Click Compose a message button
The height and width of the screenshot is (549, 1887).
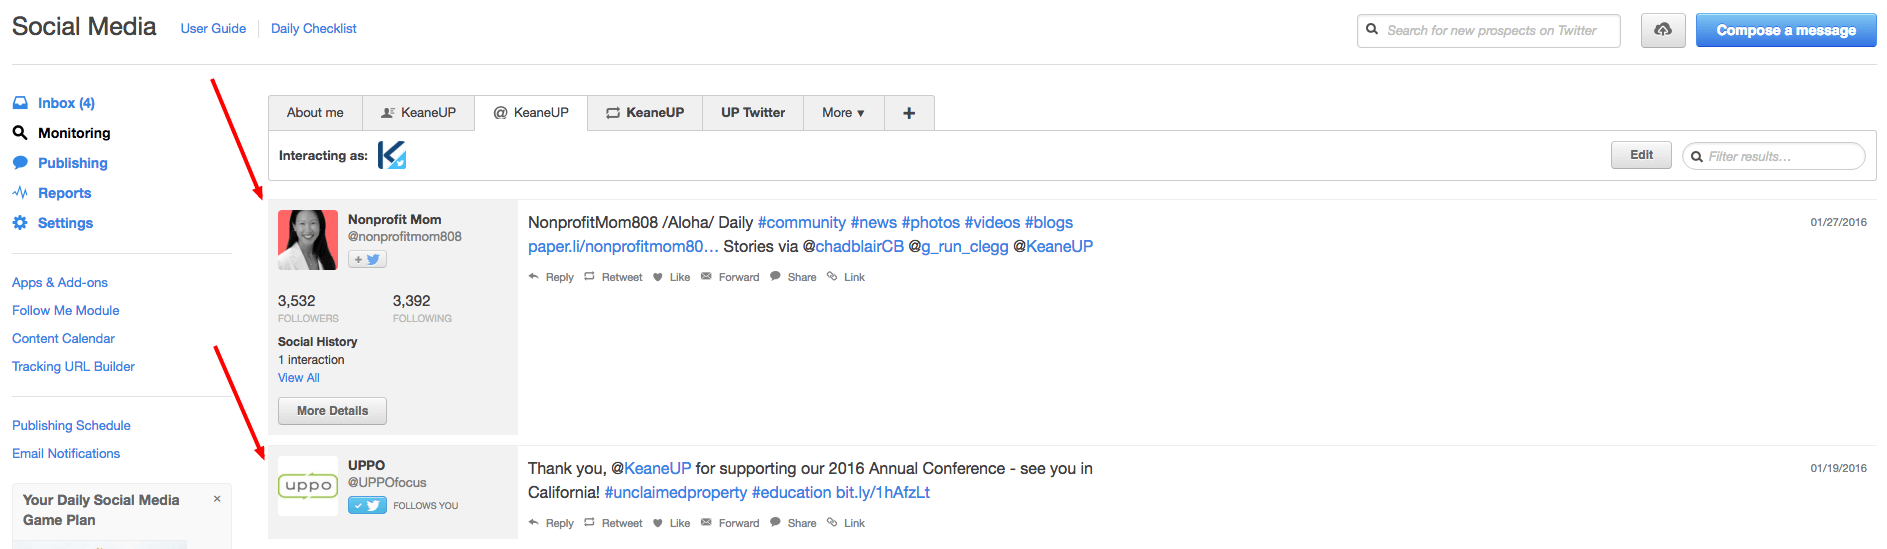tap(1786, 30)
